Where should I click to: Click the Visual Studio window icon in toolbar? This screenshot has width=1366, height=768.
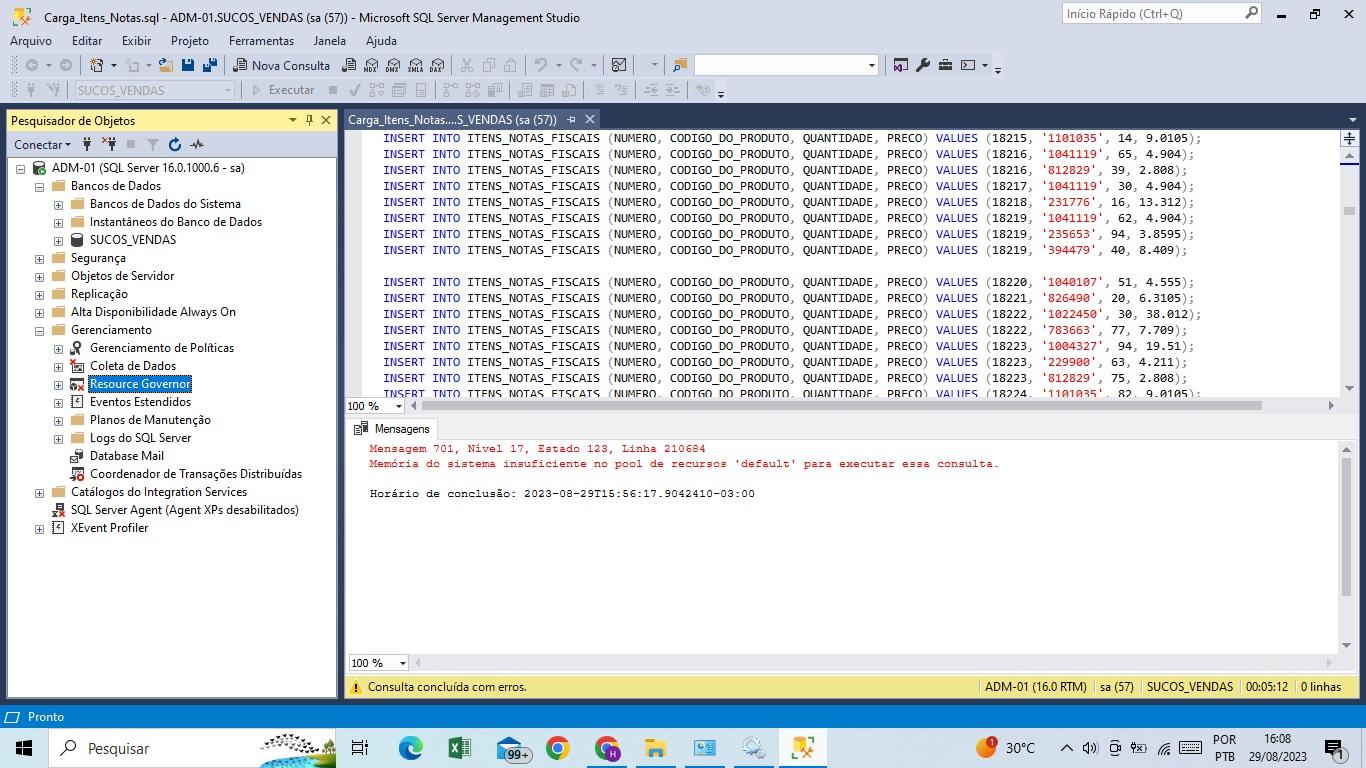(x=901, y=65)
